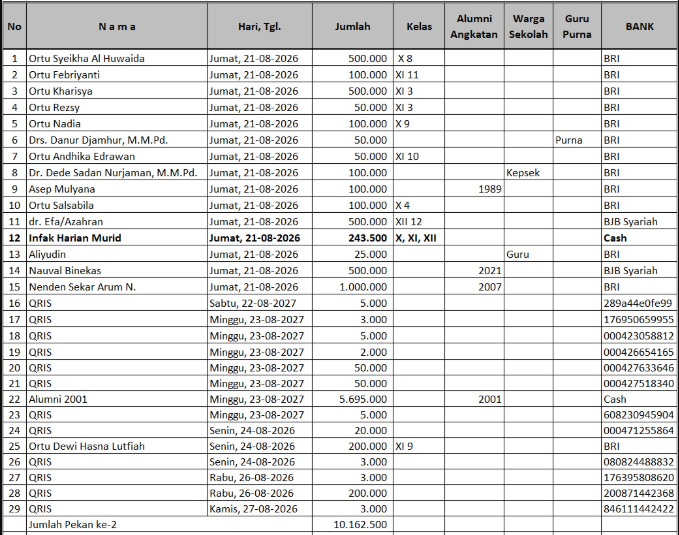The width and height of the screenshot is (679, 535).
Task: Select the Infak Harian Murid cell
Action: [x=117, y=238]
